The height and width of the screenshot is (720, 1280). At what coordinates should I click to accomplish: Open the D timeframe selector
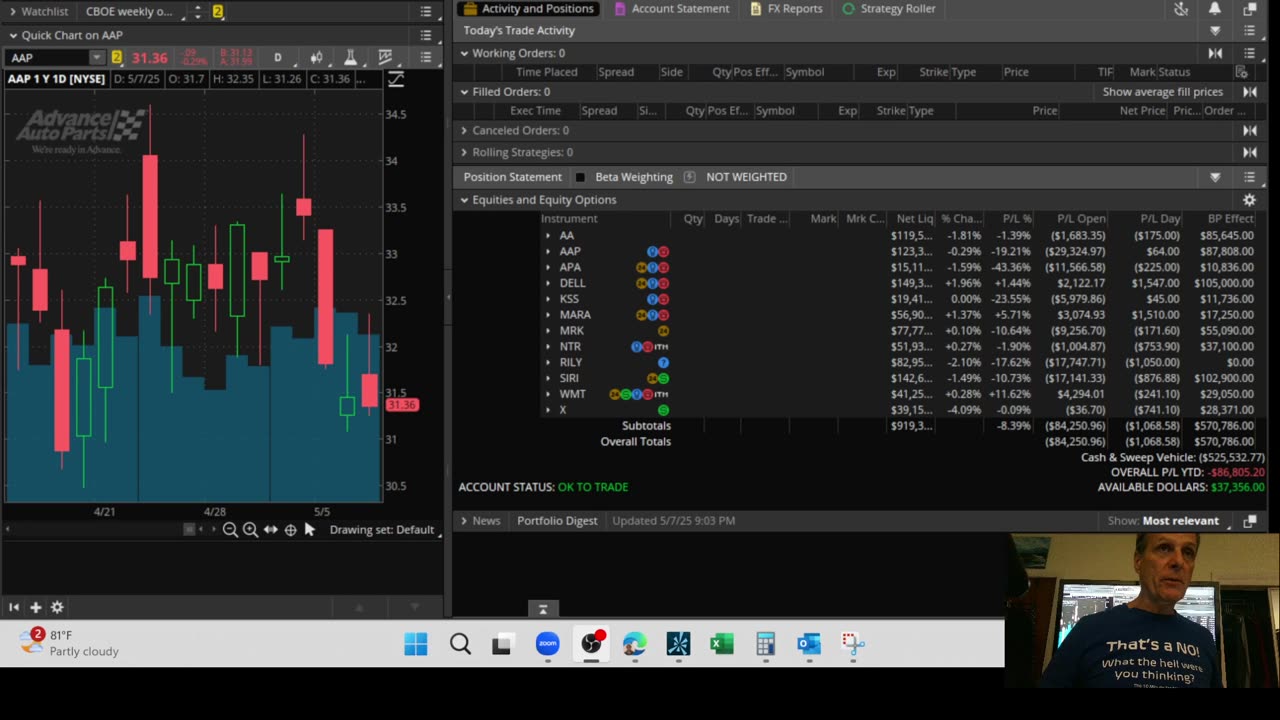pyautogui.click(x=278, y=58)
